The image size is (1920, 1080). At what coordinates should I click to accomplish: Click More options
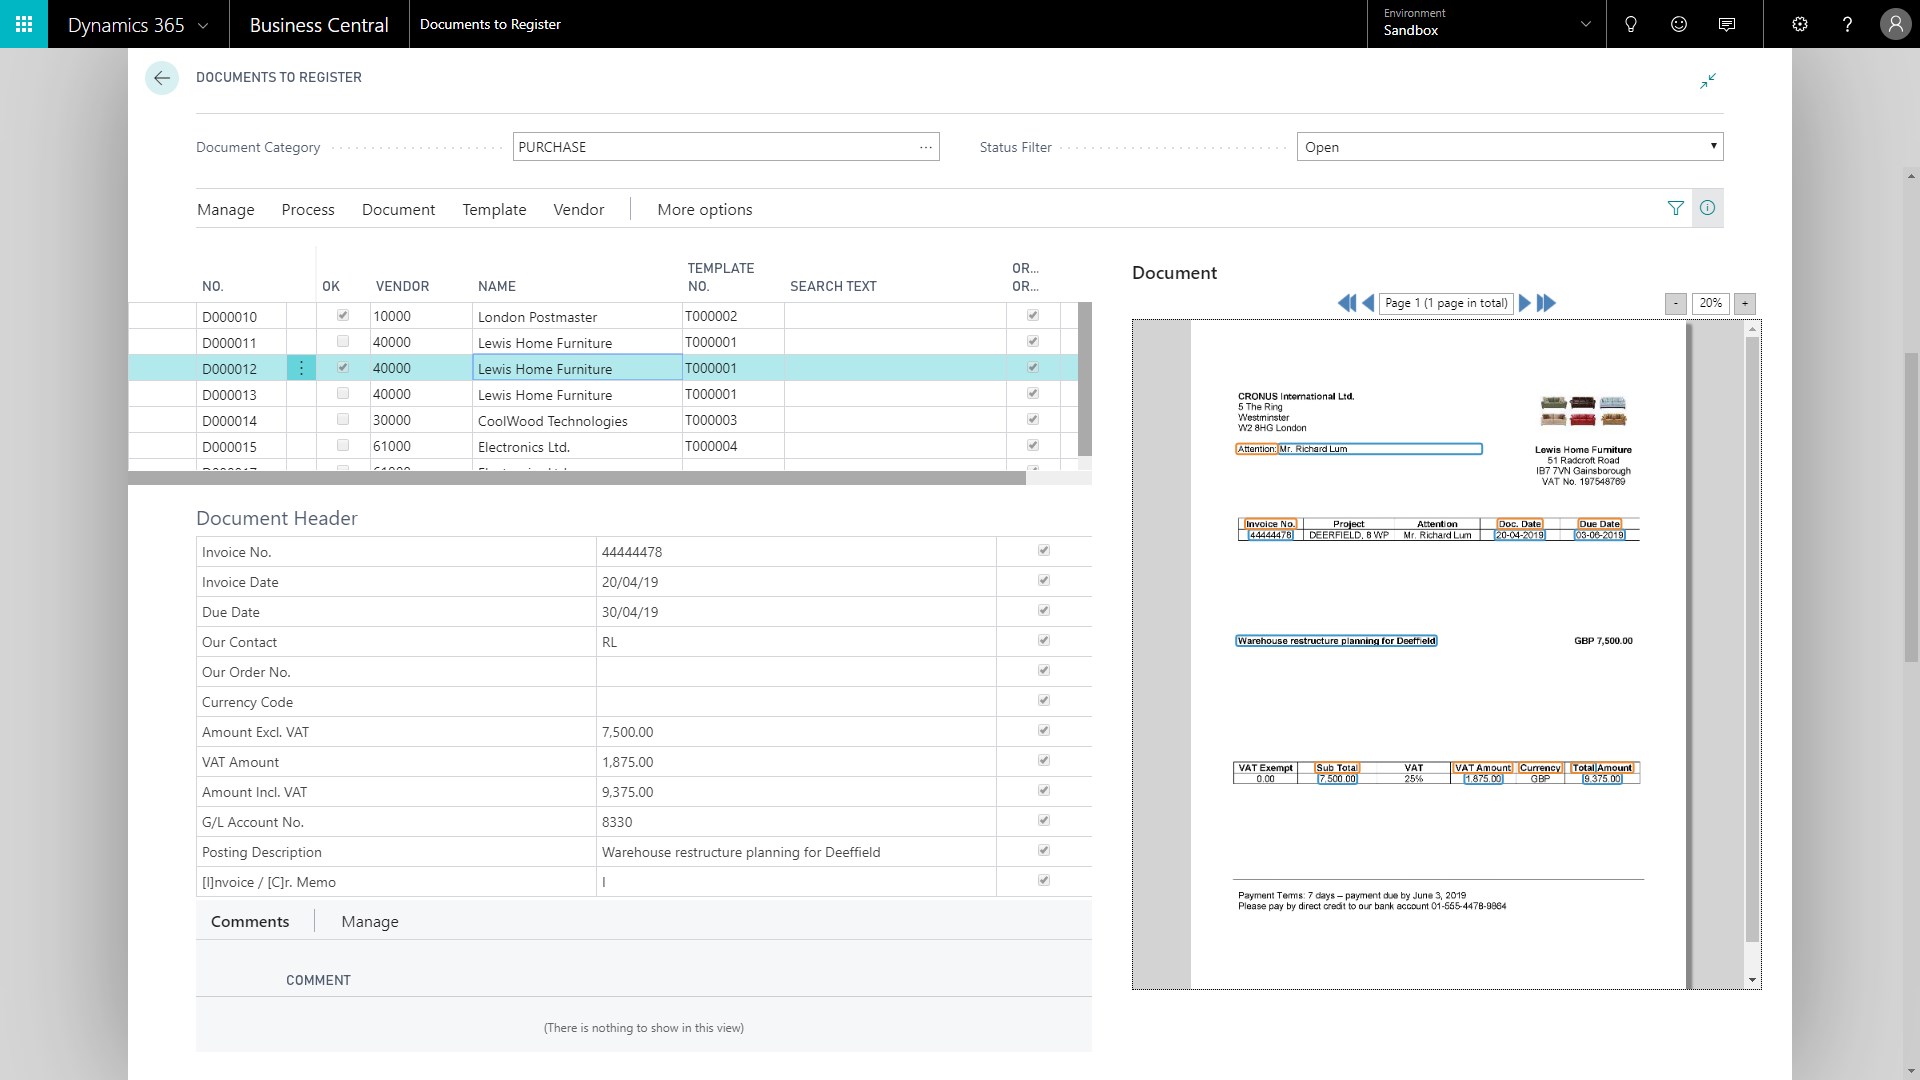coord(704,209)
